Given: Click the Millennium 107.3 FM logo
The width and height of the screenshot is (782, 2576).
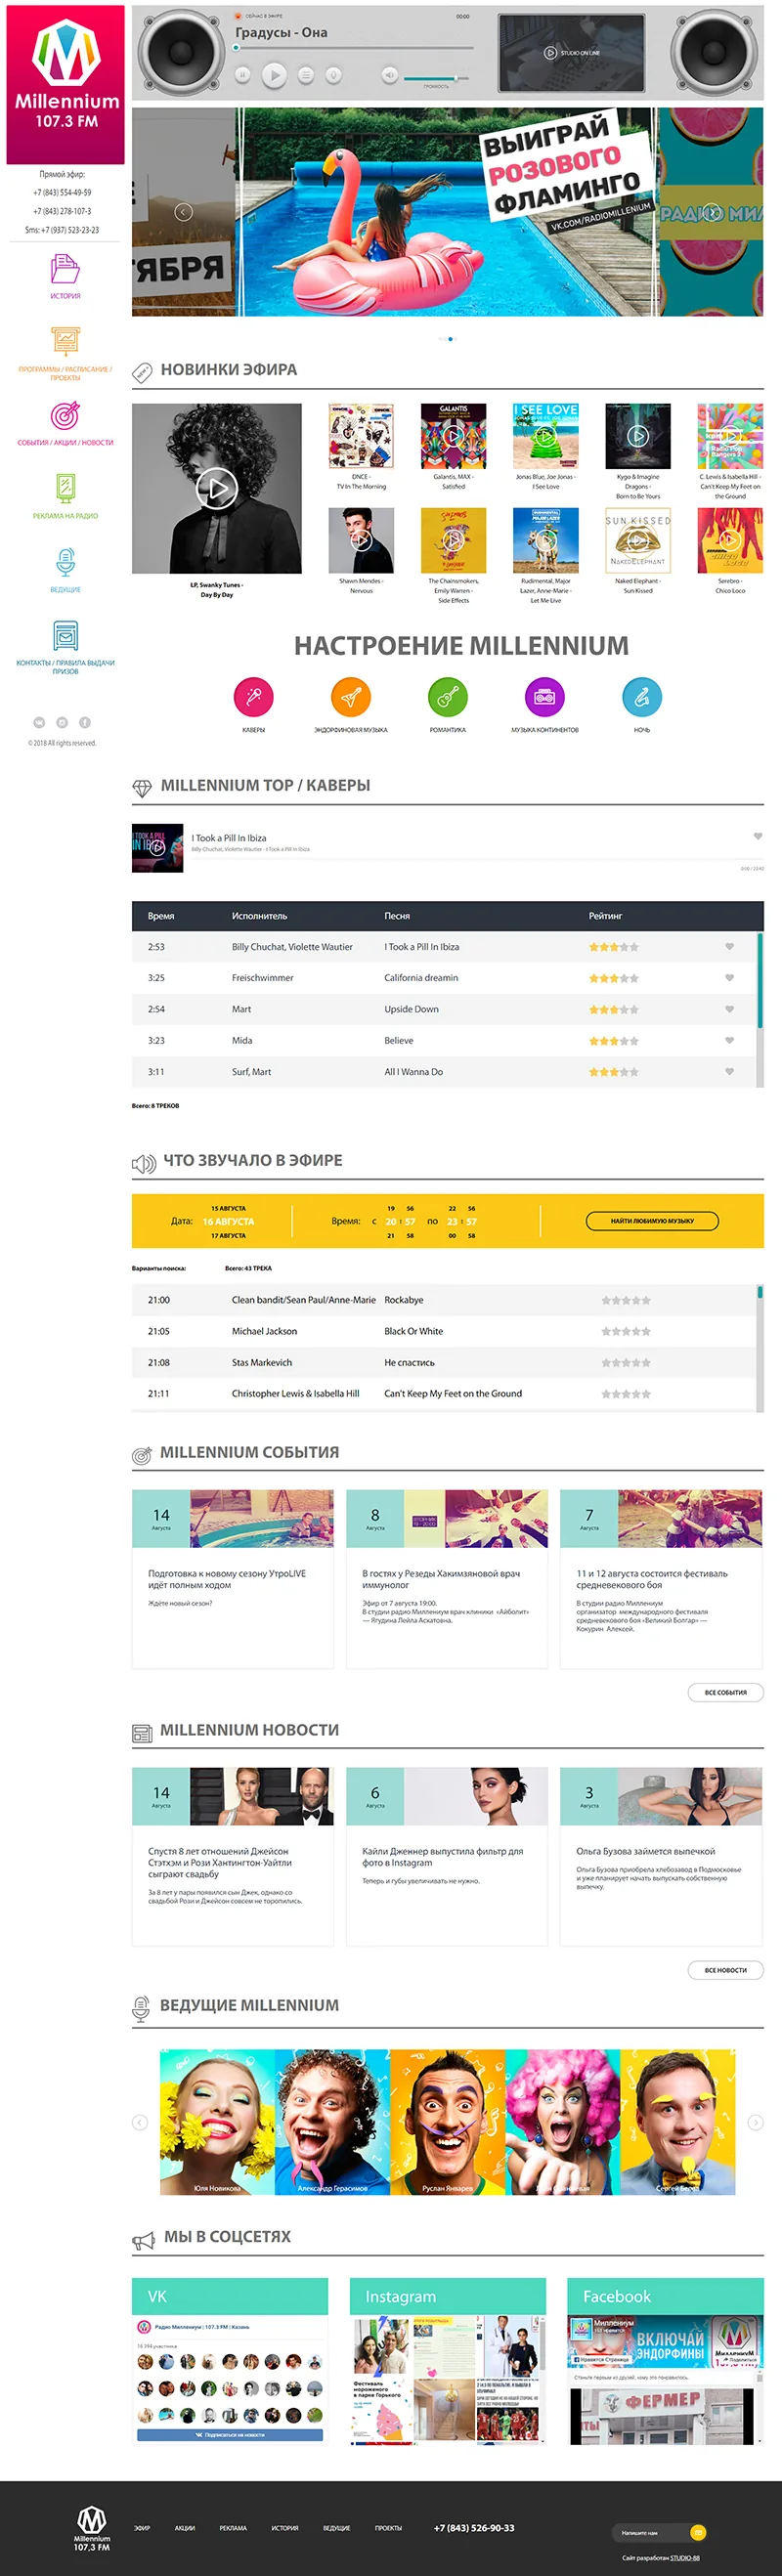Looking at the screenshot, I should [x=66, y=84].
